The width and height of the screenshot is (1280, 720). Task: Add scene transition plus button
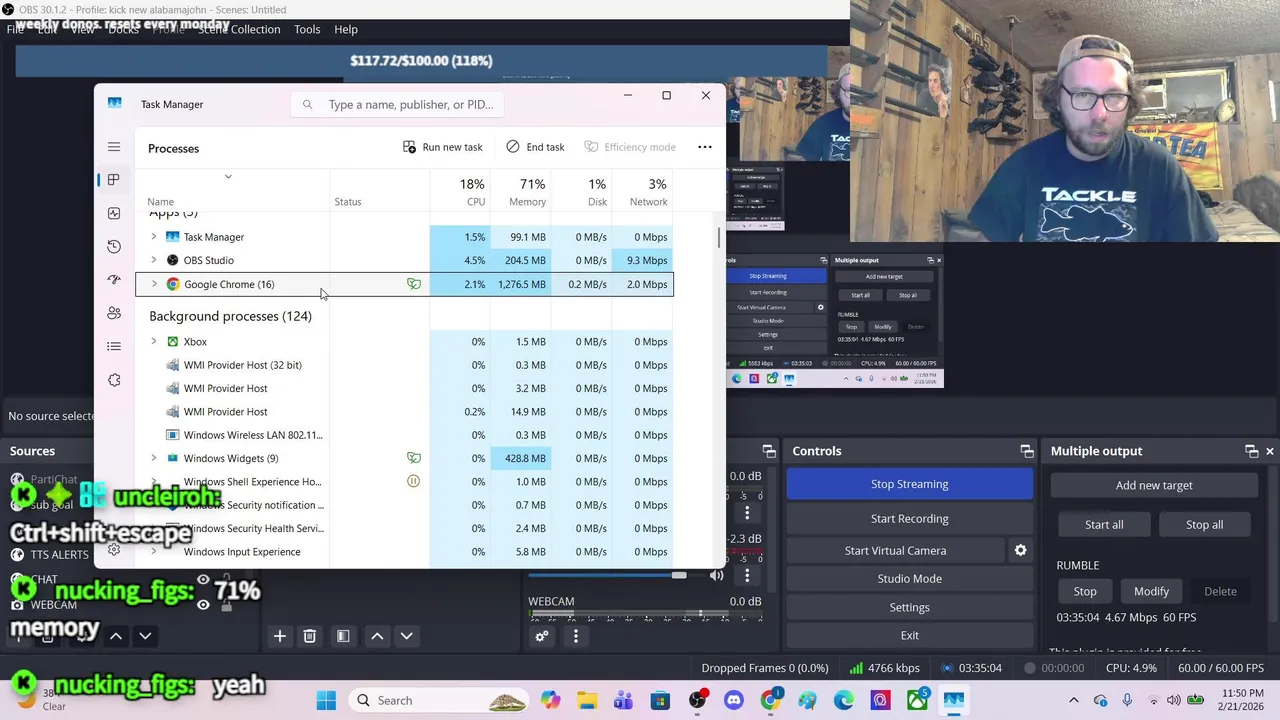[280, 636]
